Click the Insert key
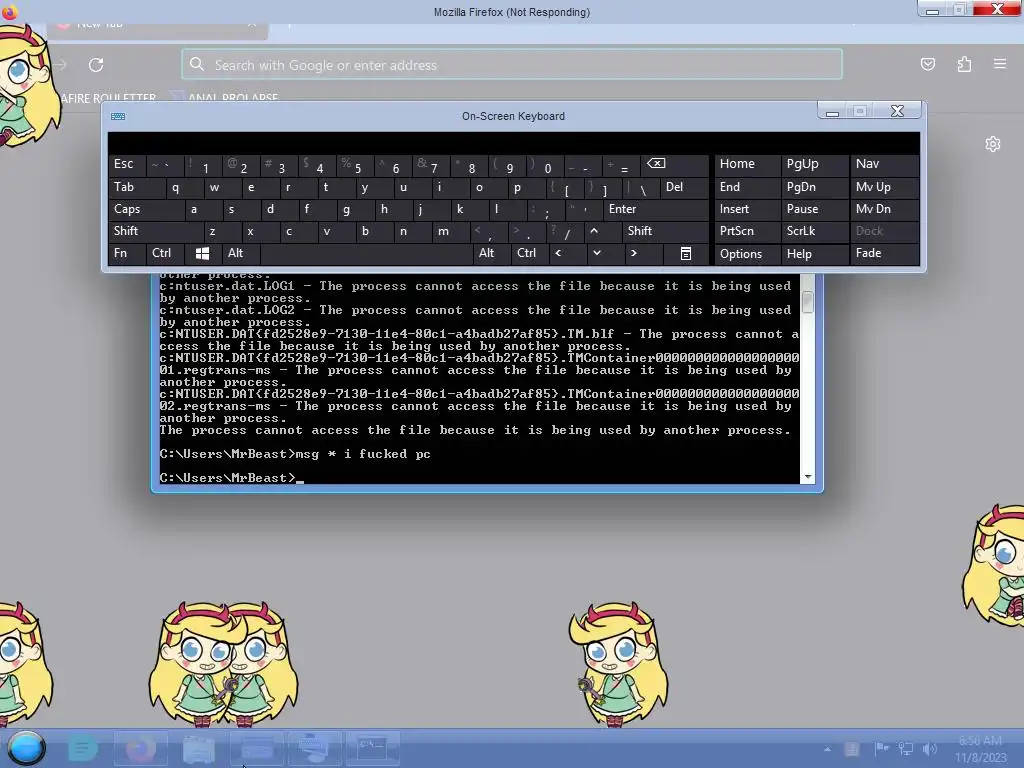Screen dimensions: 1024x768 747,209
